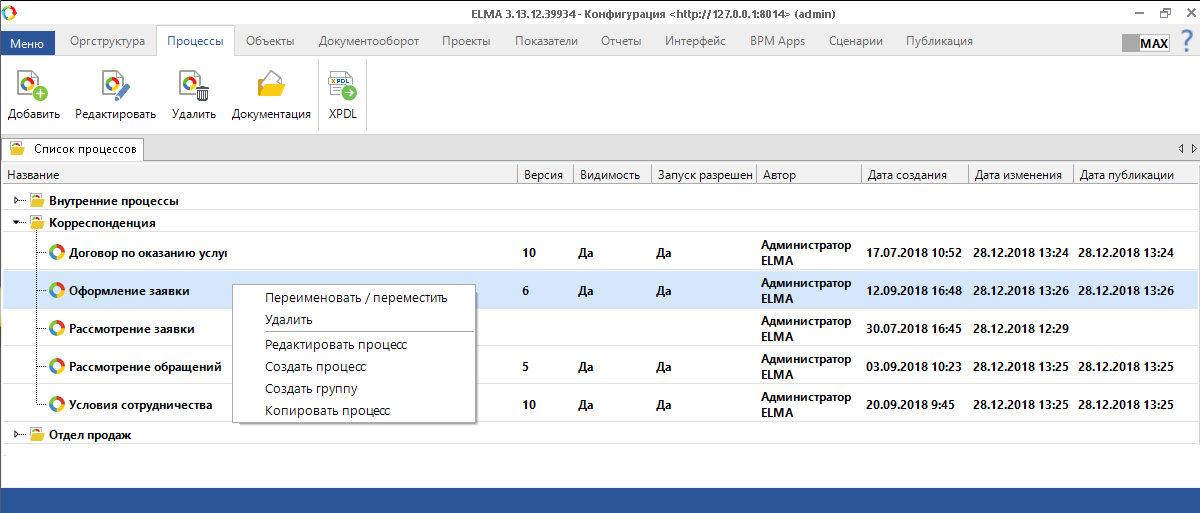Click the ELMA logo in title bar
Viewport: 1200px width, 513px height.
[10, 13]
